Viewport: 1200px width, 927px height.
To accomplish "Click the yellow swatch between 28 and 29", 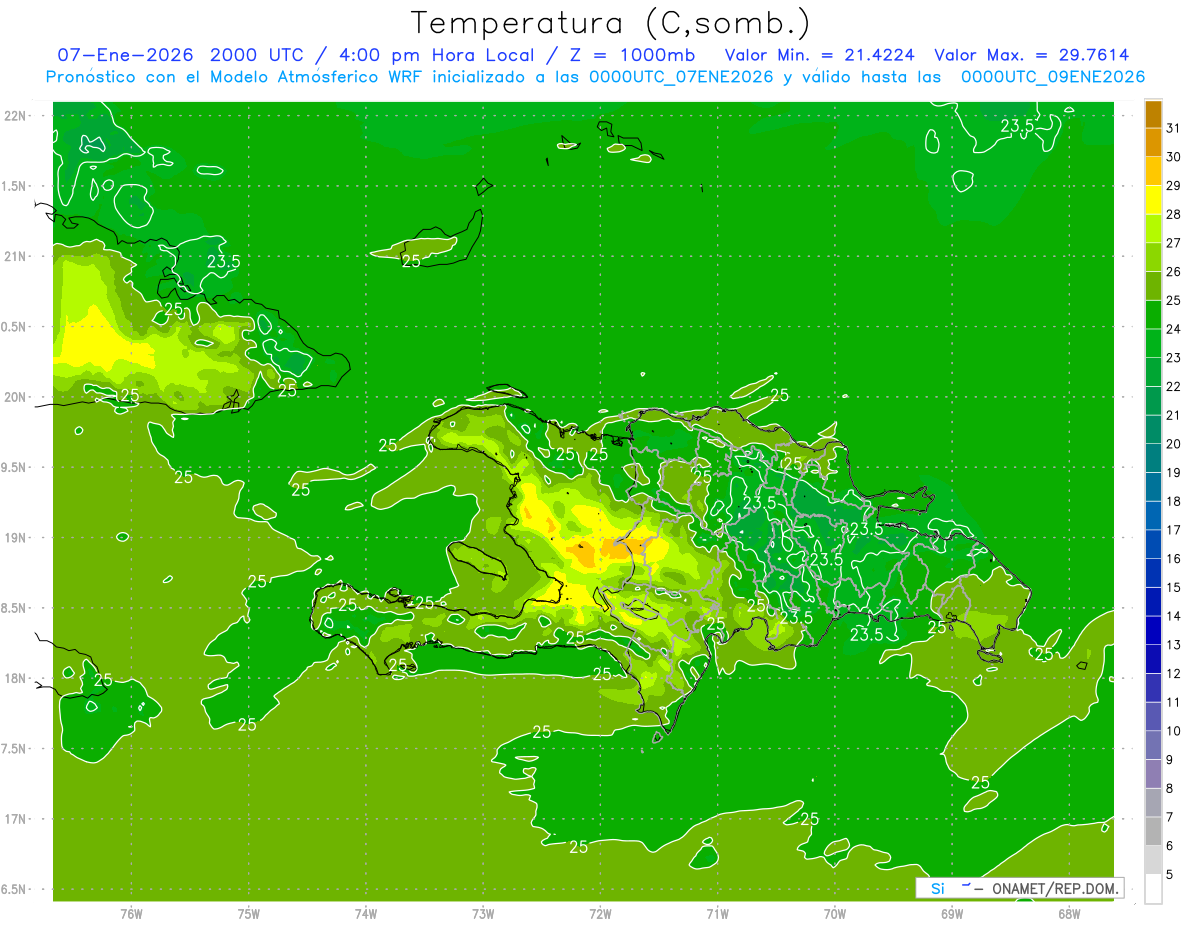I will click(1153, 200).
